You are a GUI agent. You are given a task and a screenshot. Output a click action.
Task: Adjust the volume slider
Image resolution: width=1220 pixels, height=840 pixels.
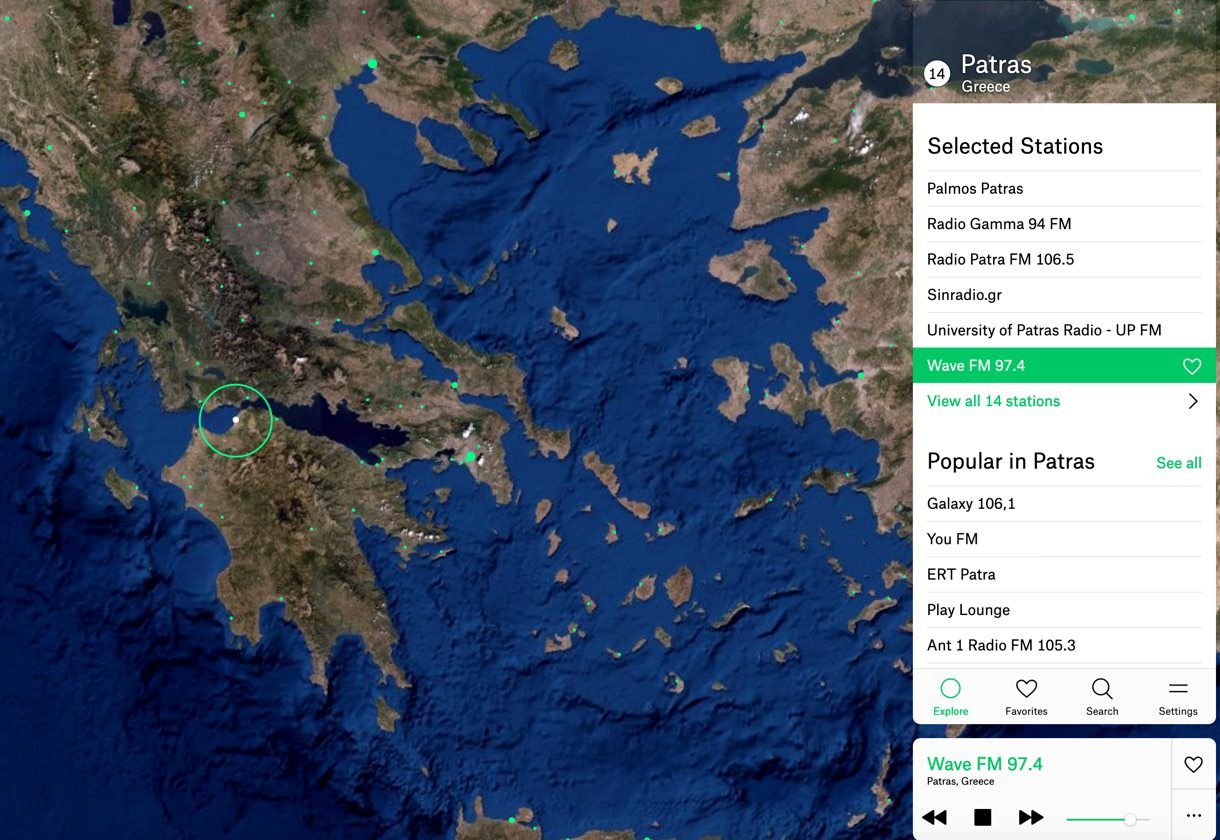coord(1129,819)
